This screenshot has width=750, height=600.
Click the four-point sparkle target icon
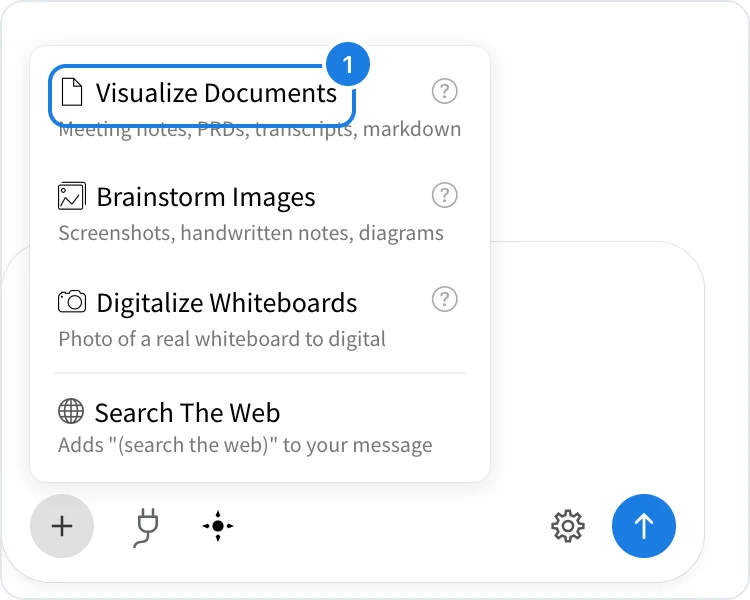[218, 526]
